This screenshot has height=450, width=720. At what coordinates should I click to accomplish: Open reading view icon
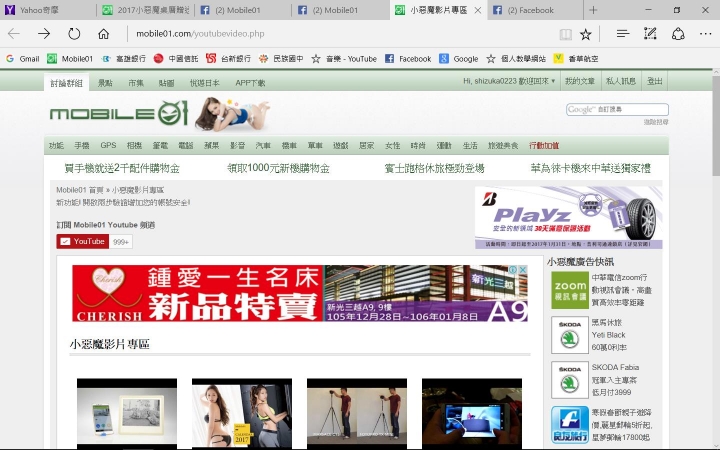coord(566,34)
